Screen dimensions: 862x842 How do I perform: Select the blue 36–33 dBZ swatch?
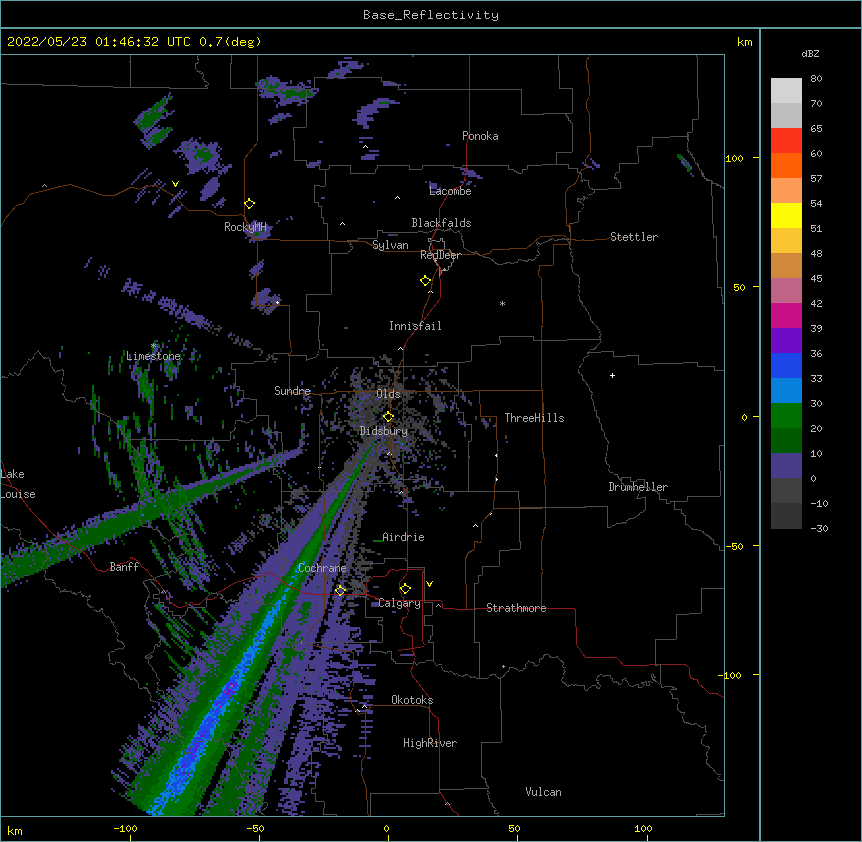point(786,365)
